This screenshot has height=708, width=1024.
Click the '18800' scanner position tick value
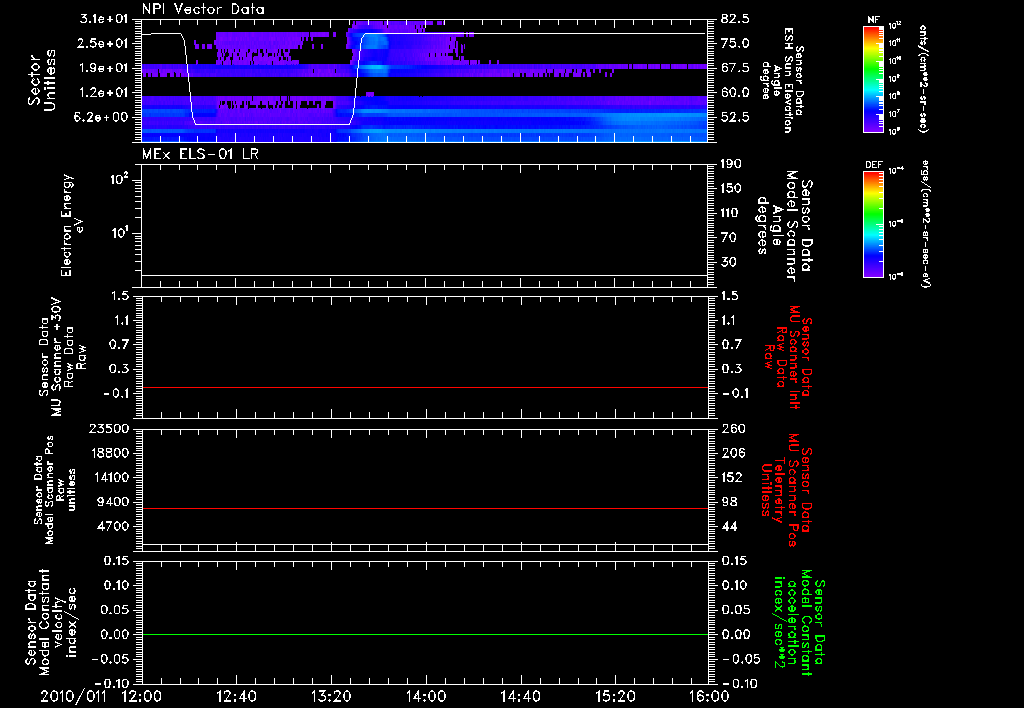coord(108,453)
